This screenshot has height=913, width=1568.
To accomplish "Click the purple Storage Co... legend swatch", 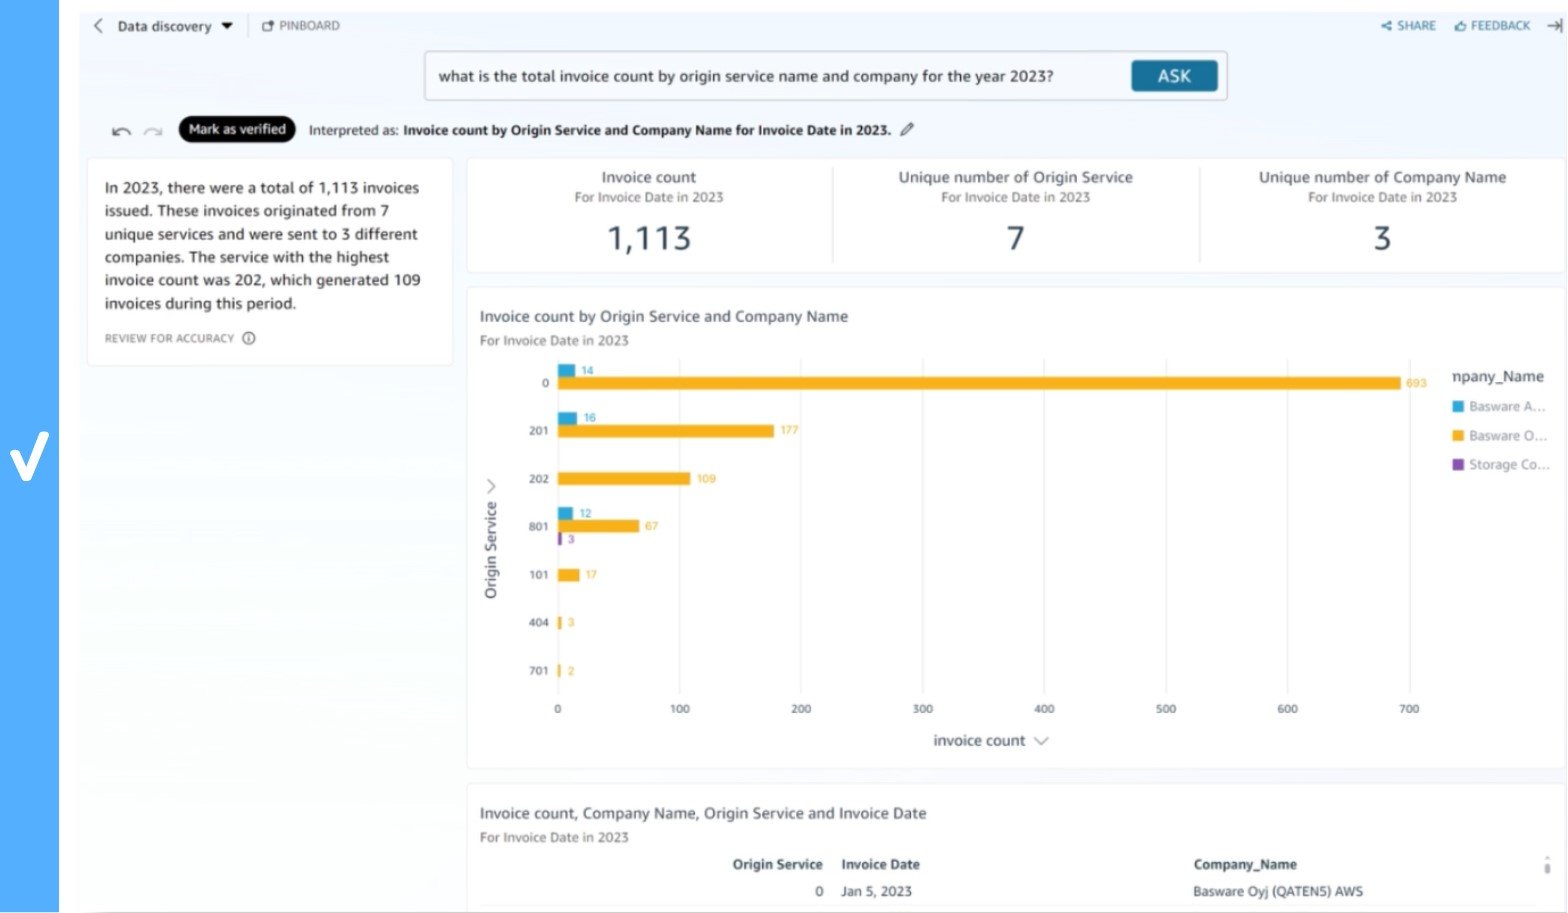I will (1458, 464).
